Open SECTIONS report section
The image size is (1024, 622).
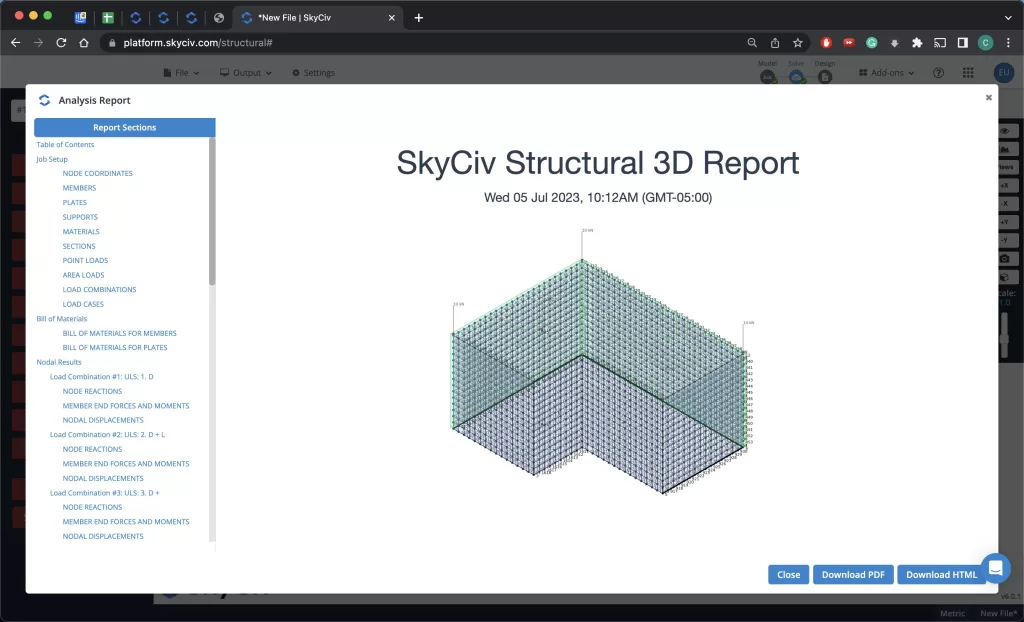point(79,246)
